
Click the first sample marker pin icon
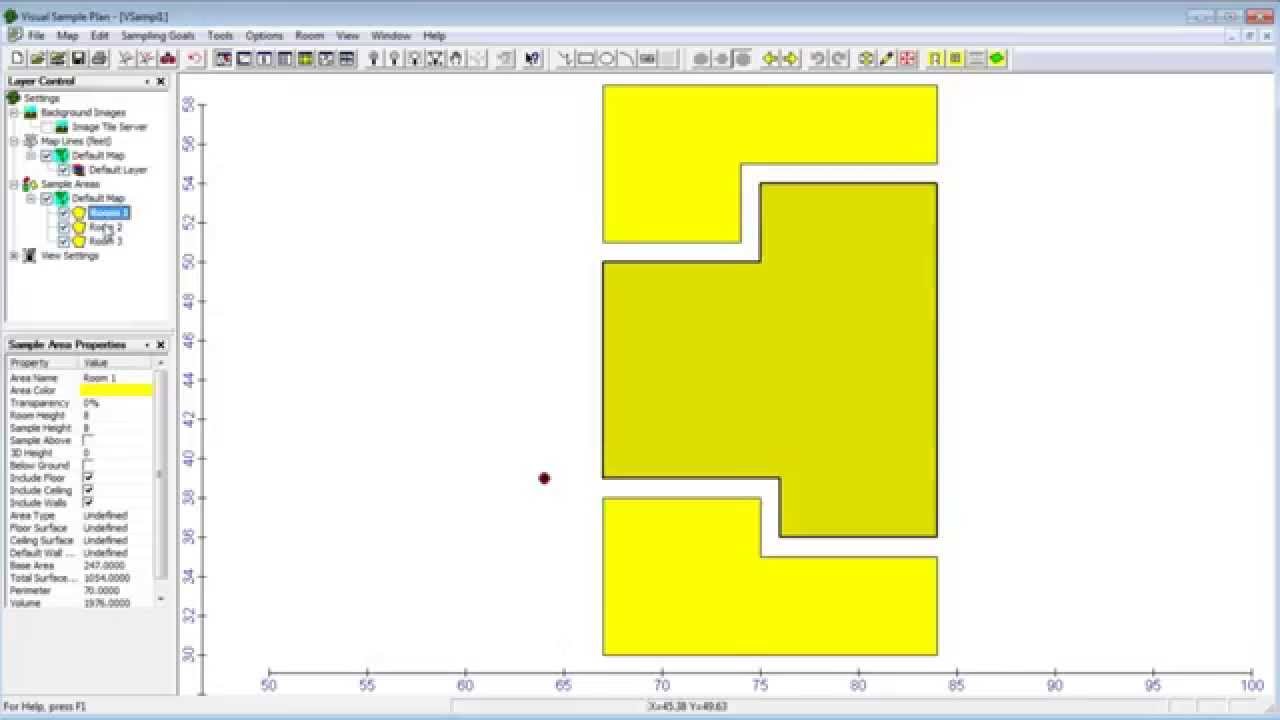[x=374, y=59]
